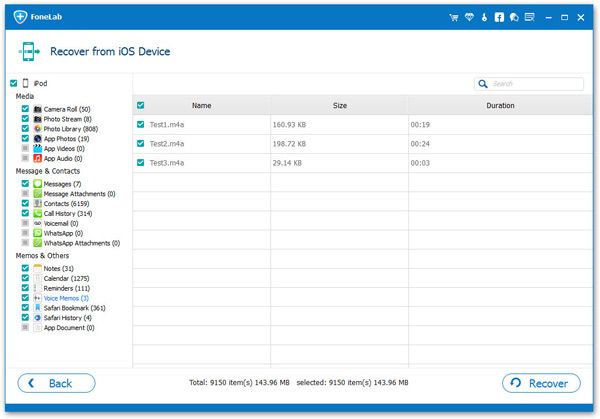The image size is (600, 419).
Task: Click the Photo Library icon
Action: (x=38, y=129)
